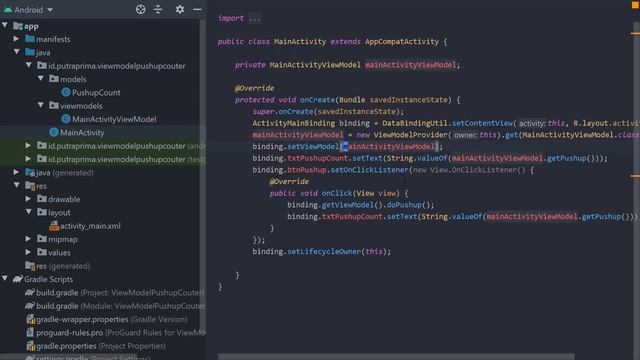Viewport: 640px width, 360px height.
Task: Click 'setViewModel' method call
Action: coord(313,147)
